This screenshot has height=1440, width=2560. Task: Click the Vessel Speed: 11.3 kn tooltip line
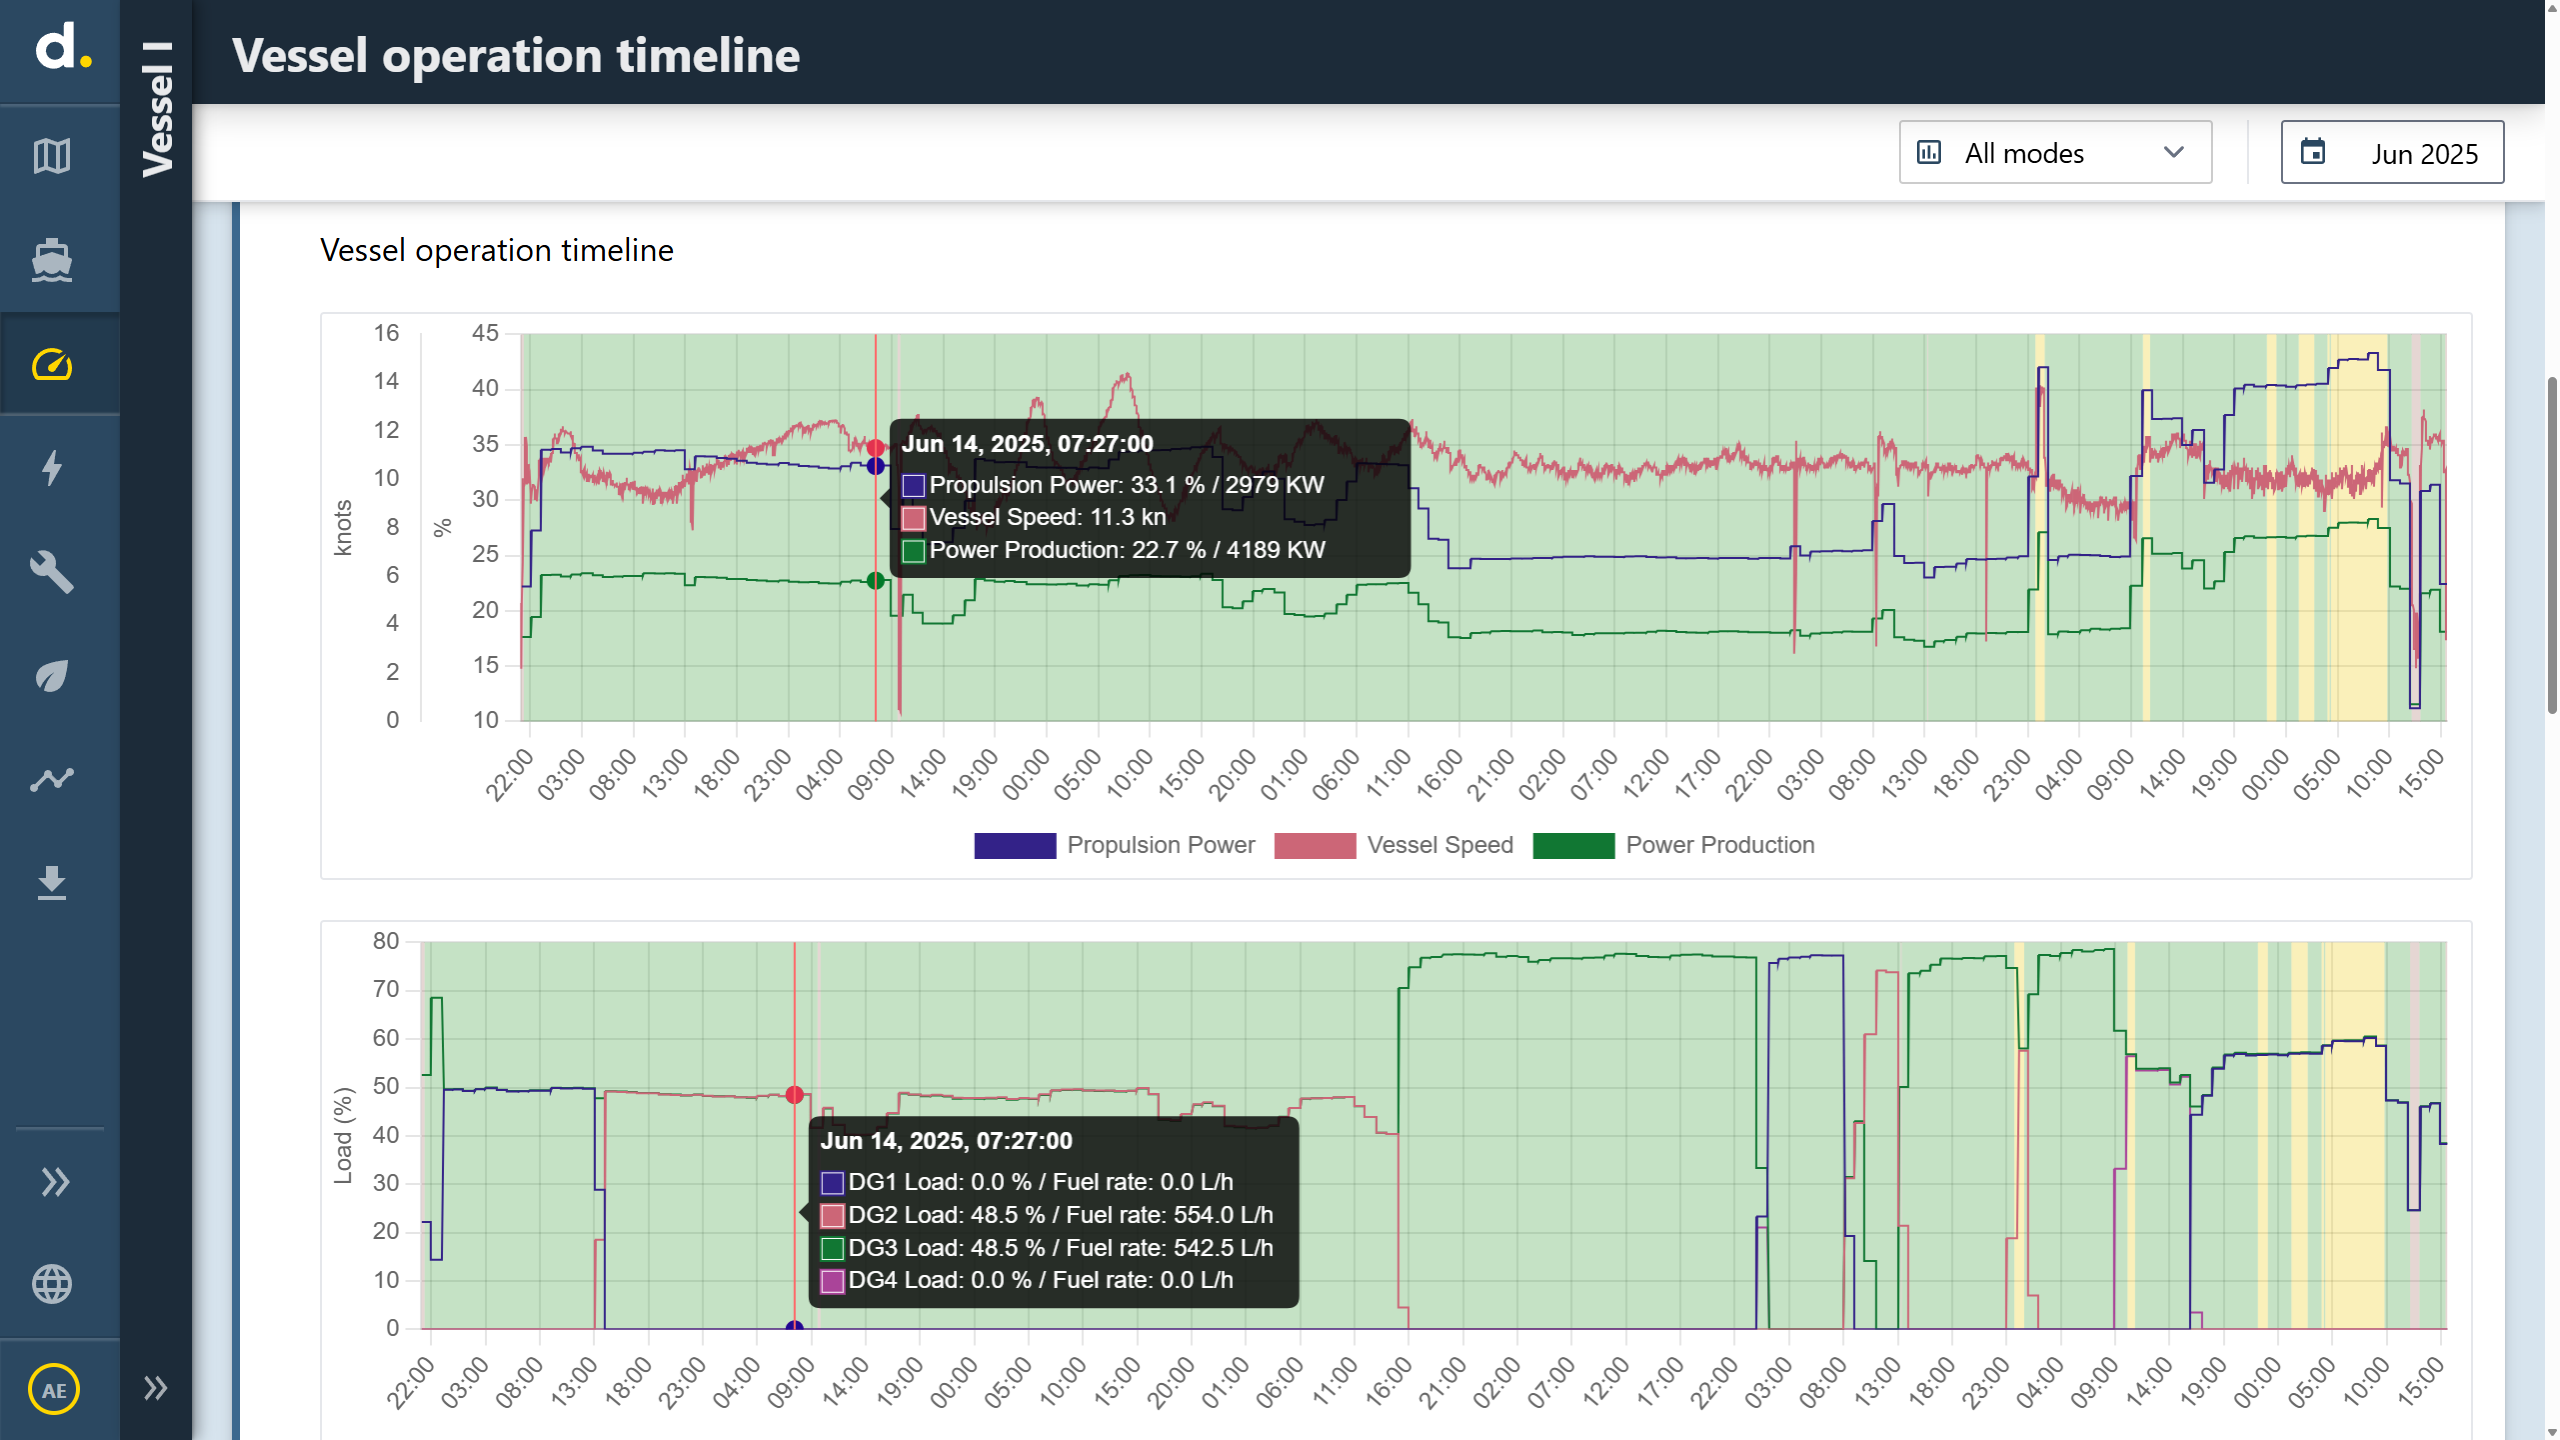(1034, 517)
